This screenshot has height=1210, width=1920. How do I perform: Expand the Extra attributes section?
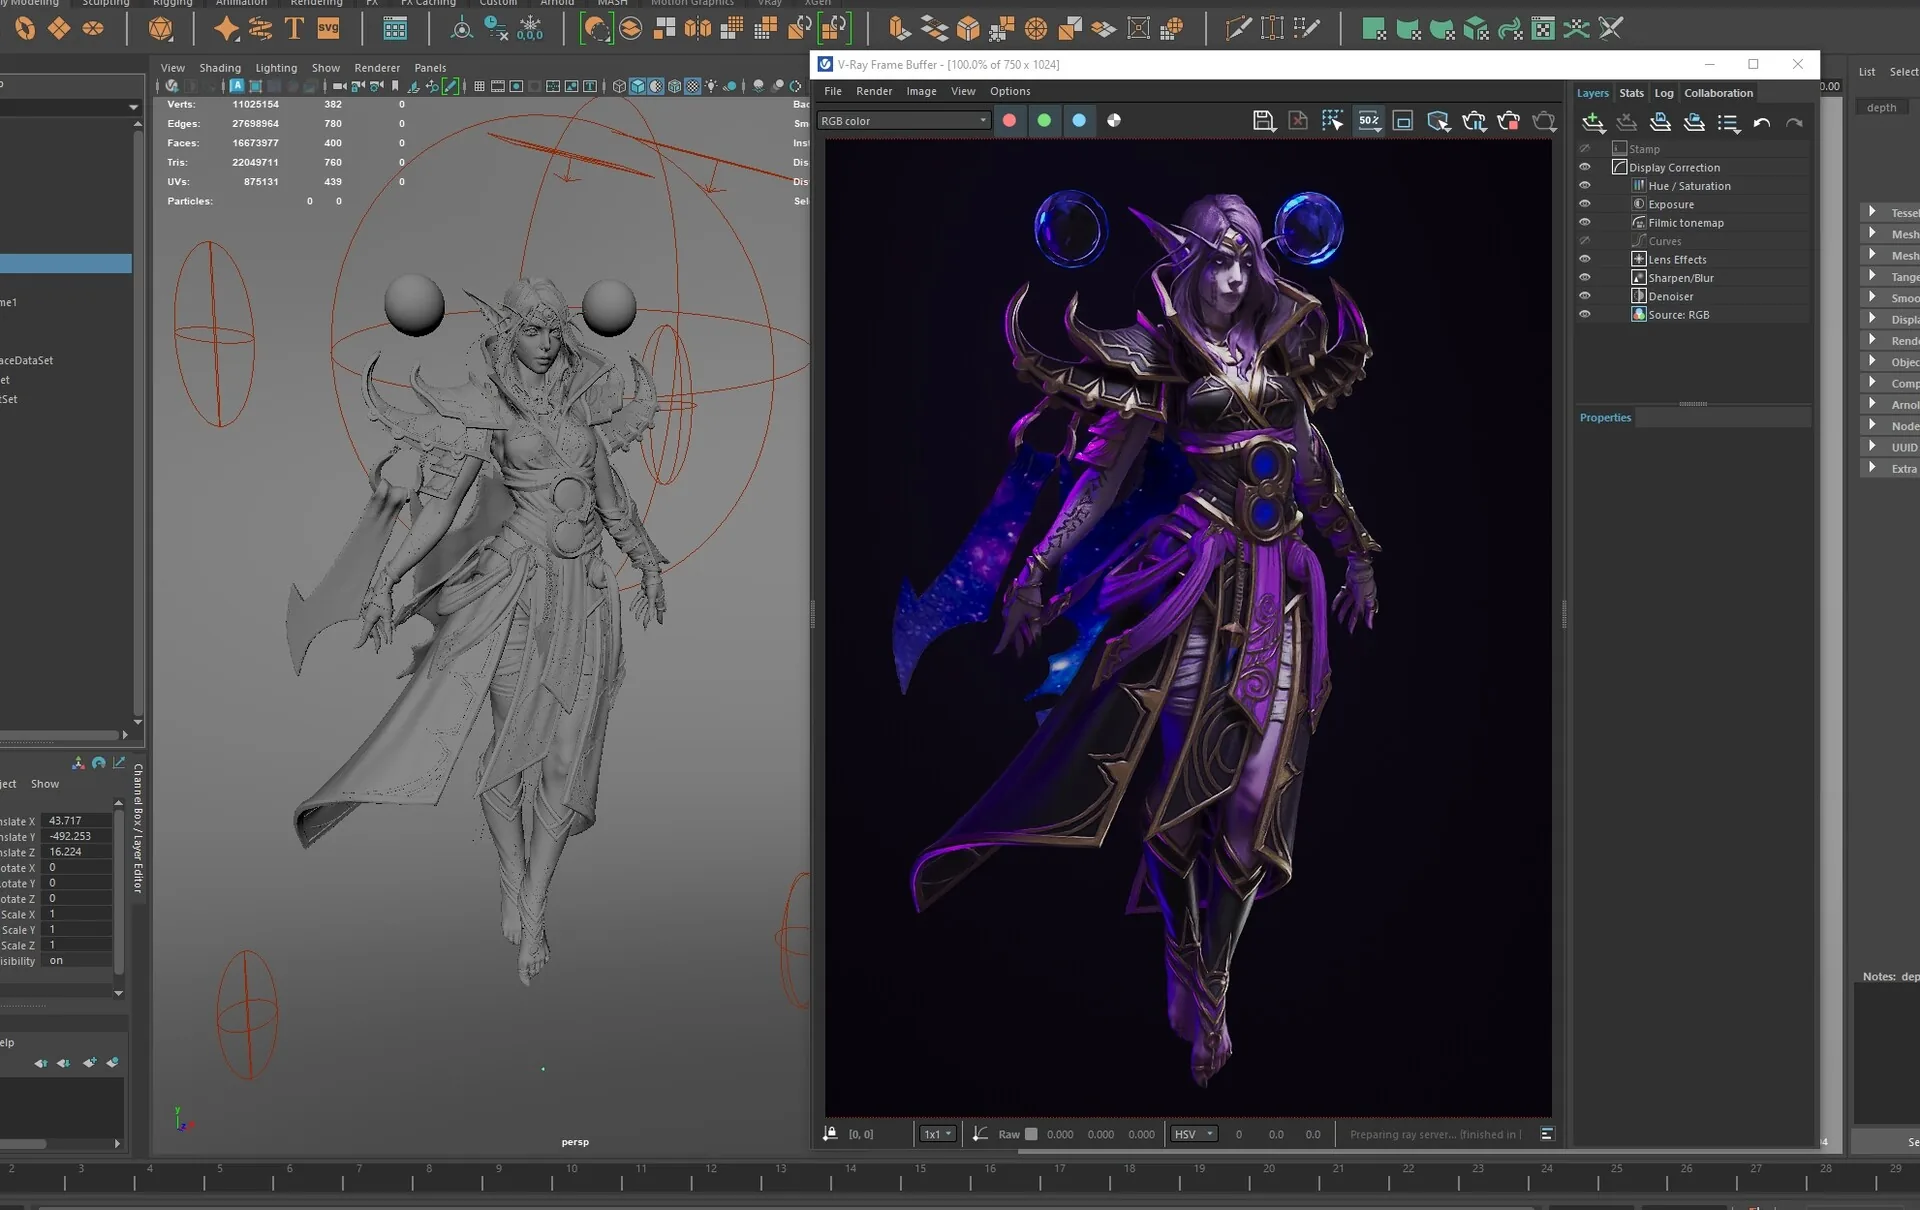(1872, 468)
